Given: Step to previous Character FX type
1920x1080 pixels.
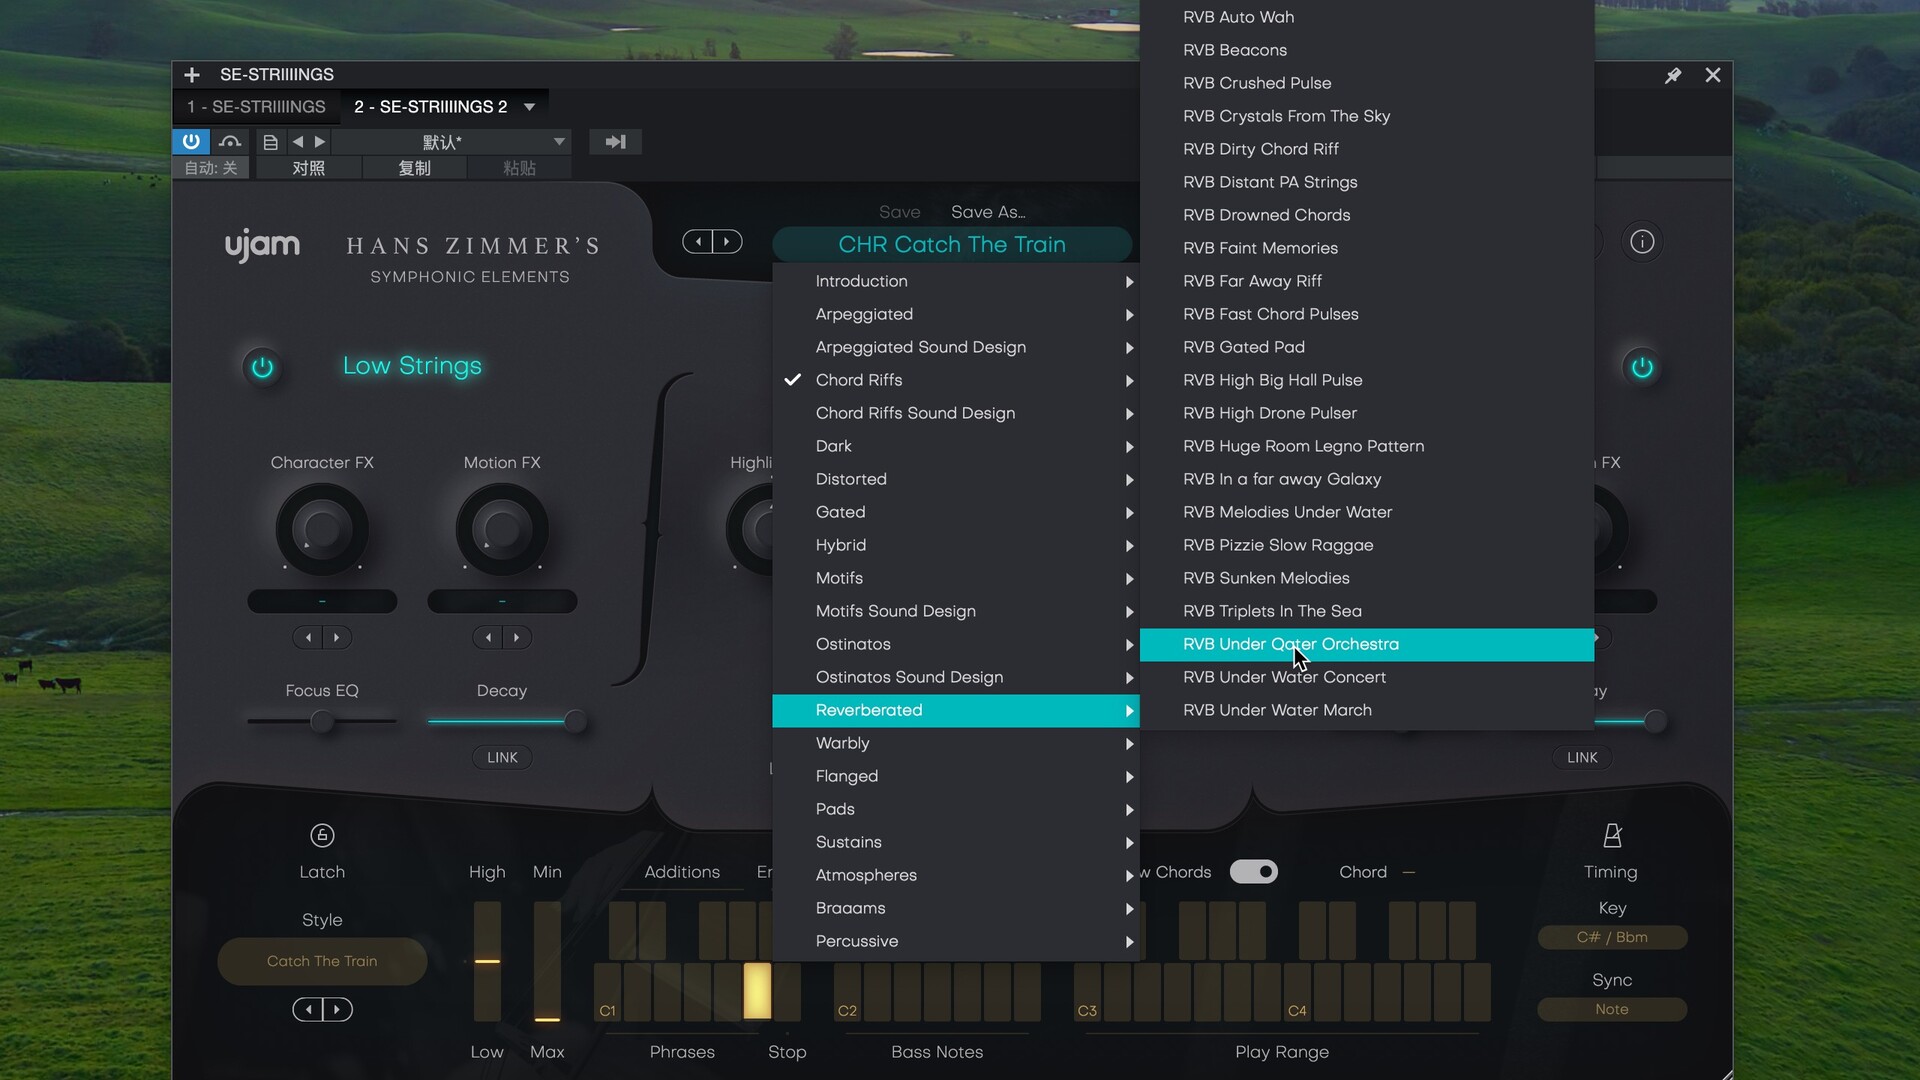Looking at the screenshot, I should [x=308, y=638].
